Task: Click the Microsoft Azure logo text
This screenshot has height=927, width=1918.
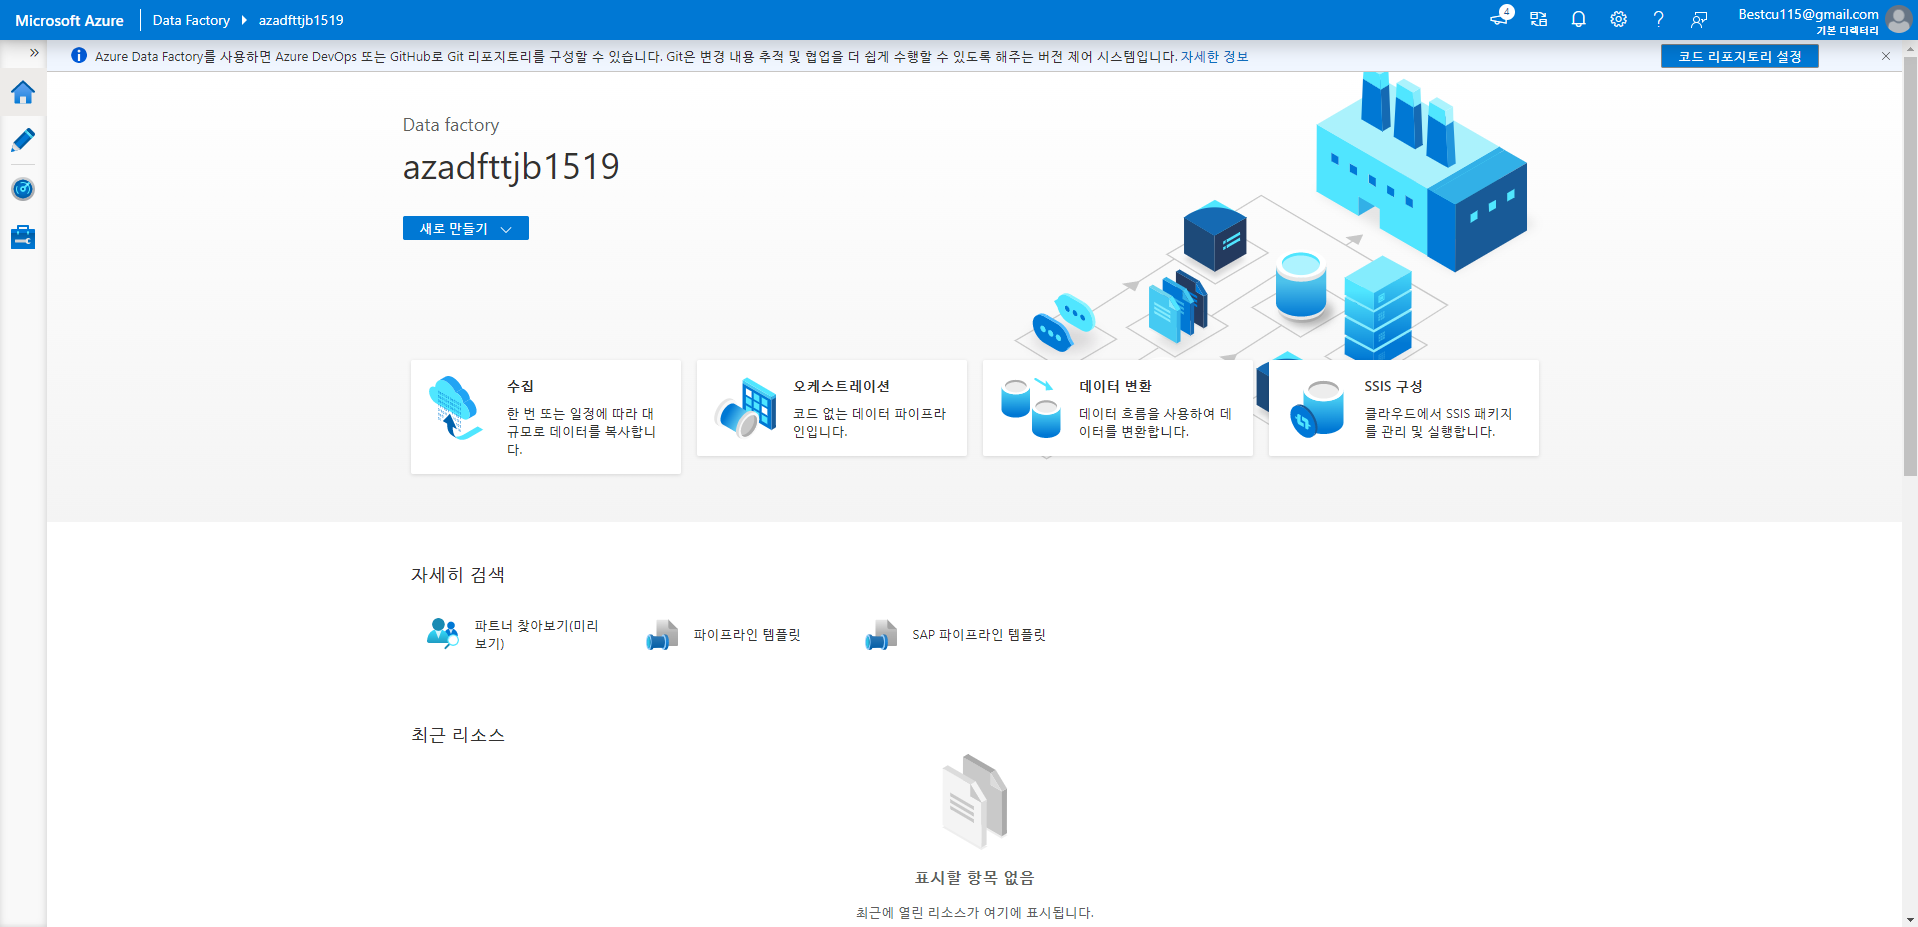Action: pyautogui.click(x=69, y=20)
